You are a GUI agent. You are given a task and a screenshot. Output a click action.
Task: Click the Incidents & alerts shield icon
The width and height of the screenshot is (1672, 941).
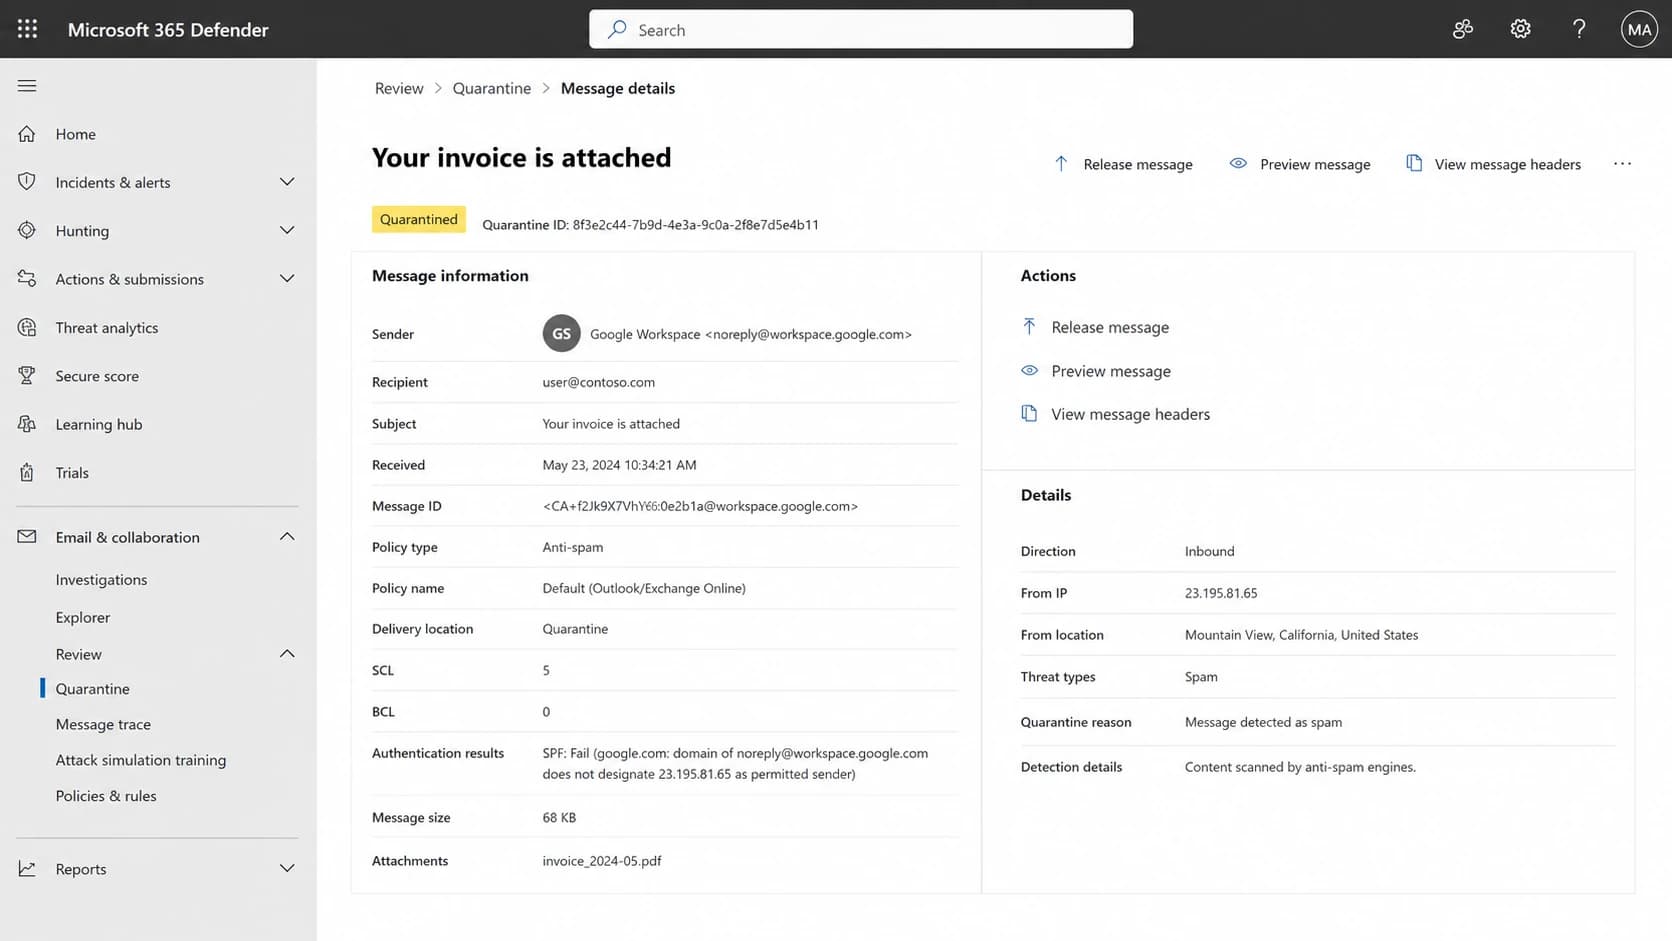pyautogui.click(x=27, y=182)
